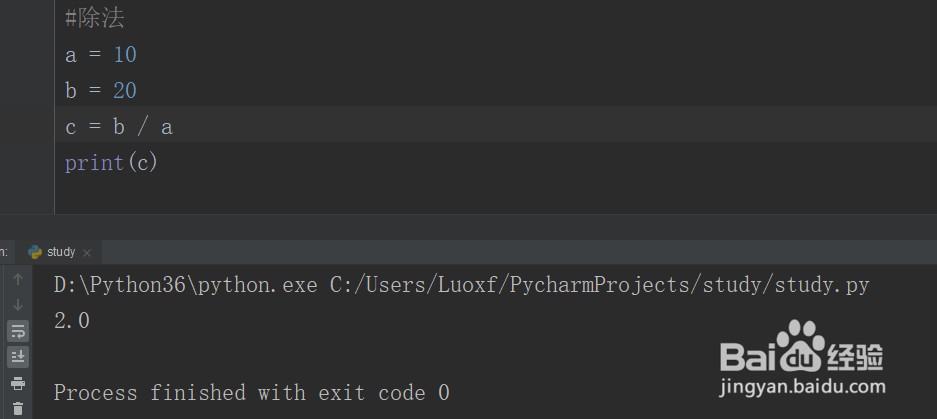Click the Baidu paw logo watermark
The height and width of the screenshot is (419, 937).
(801, 345)
